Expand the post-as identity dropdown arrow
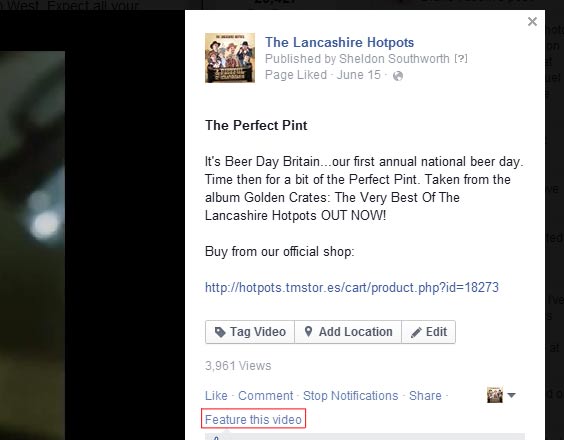The width and height of the screenshot is (564, 440). pos(511,395)
